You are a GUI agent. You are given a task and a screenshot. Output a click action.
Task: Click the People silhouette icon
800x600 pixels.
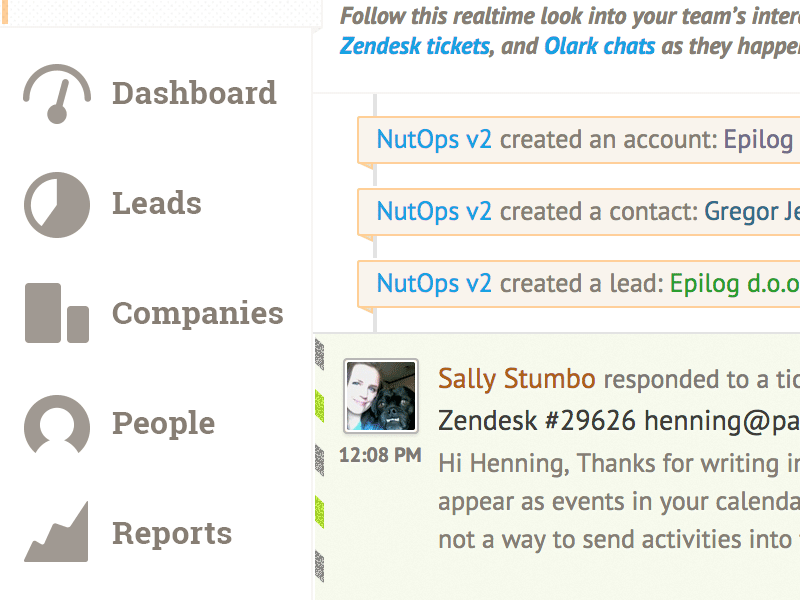coord(57,424)
